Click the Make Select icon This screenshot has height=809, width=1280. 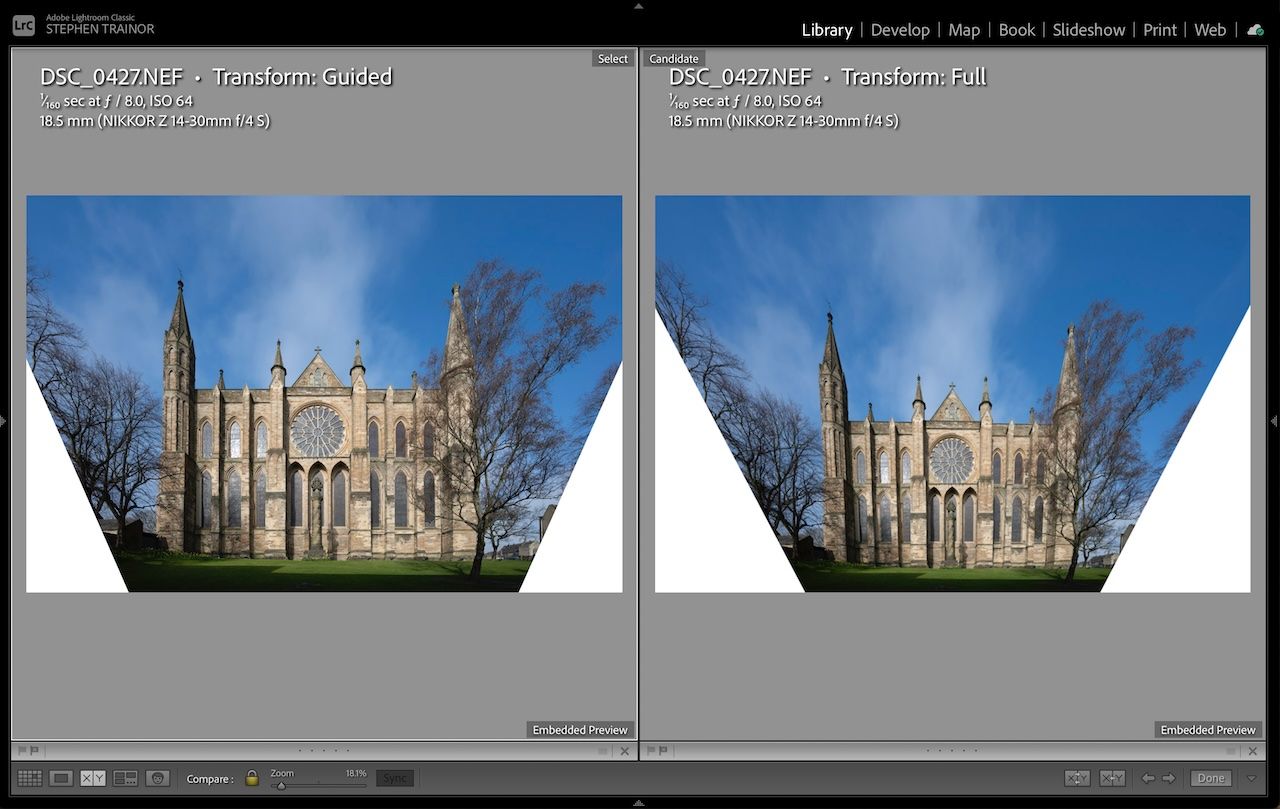tap(1110, 777)
